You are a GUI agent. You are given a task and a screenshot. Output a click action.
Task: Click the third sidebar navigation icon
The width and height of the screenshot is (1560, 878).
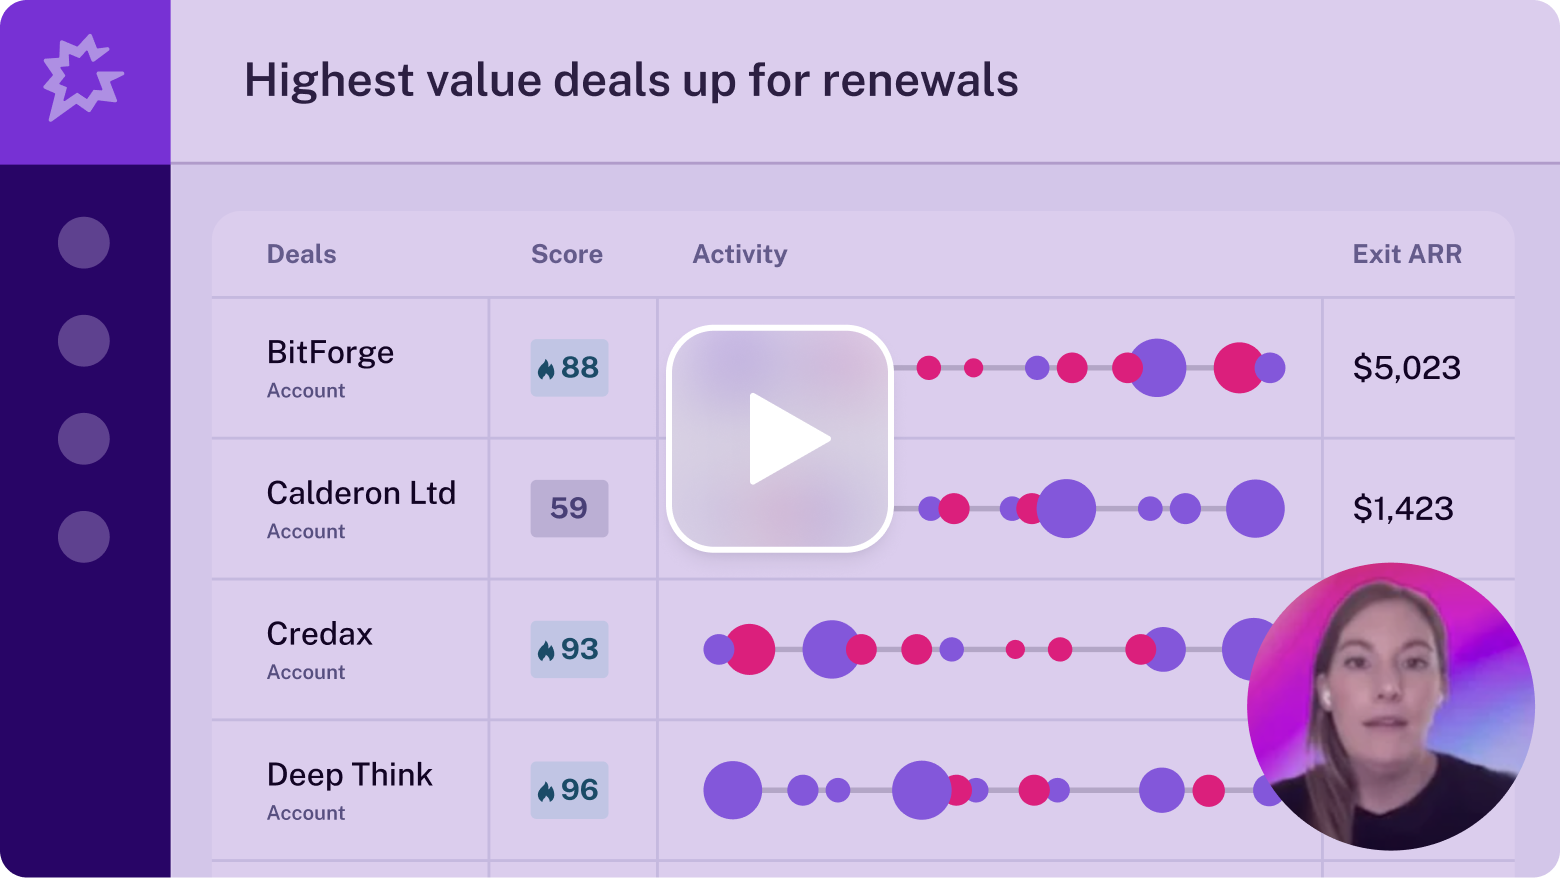(x=84, y=438)
